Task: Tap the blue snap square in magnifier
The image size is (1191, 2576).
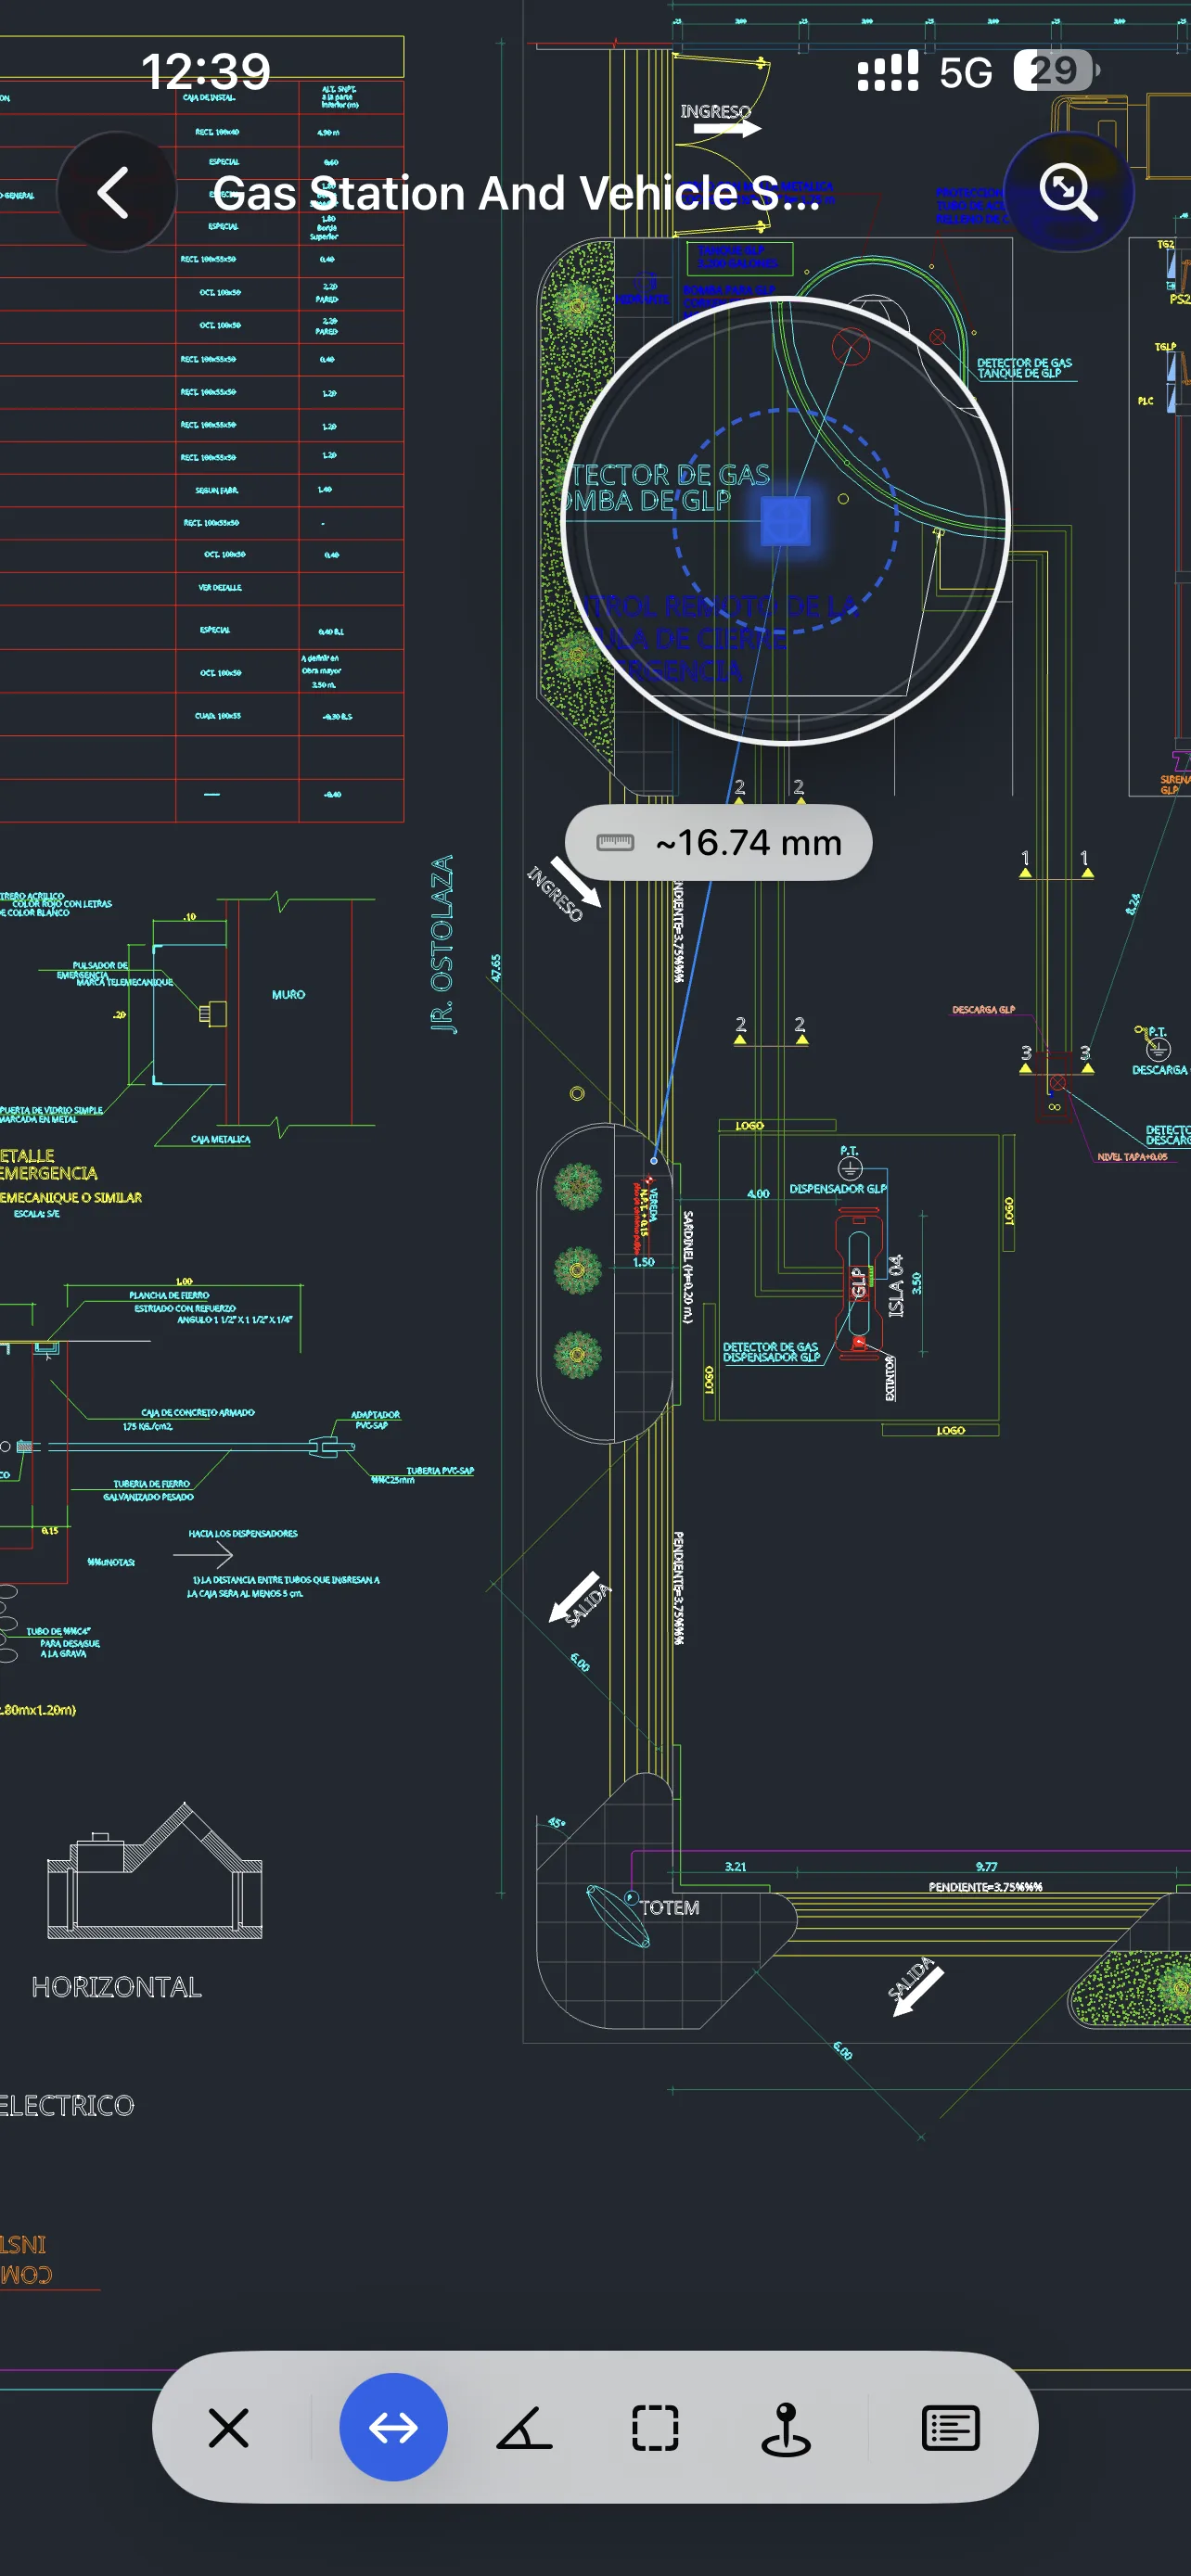Action: point(785,521)
